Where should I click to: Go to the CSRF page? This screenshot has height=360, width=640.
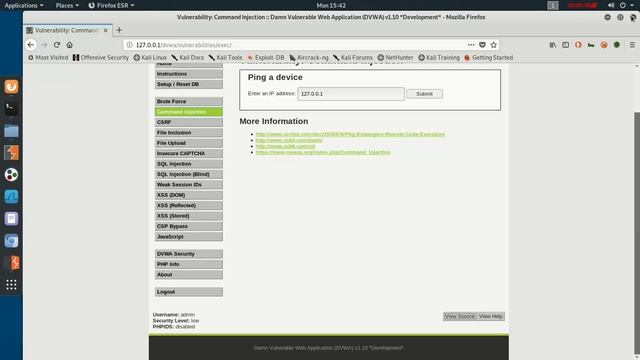coord(189,122)
